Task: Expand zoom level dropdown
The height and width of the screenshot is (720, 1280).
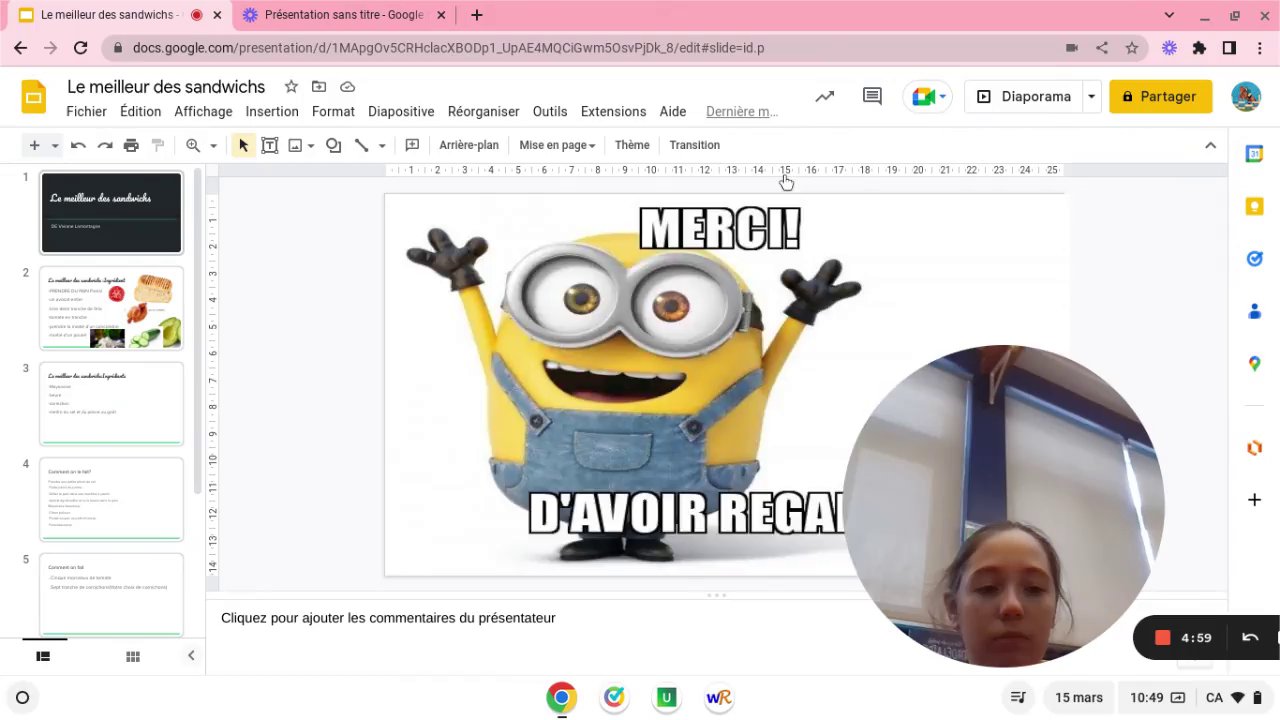Action: click(x=213, y=146)
